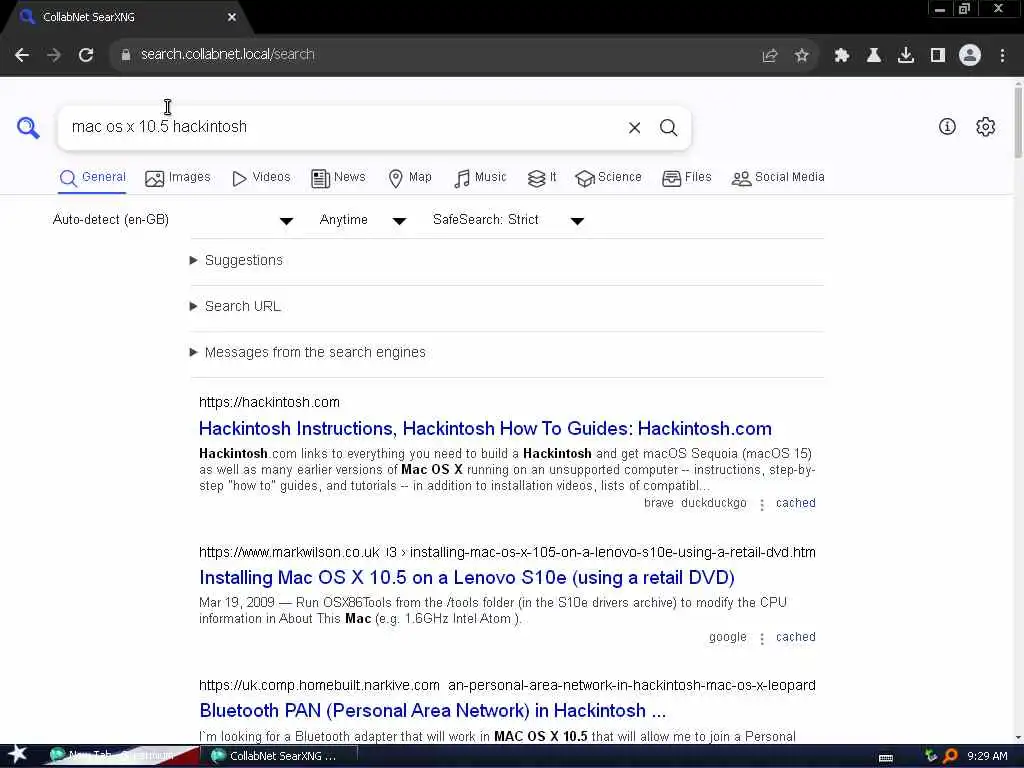Click the "brave" engine label
This screenshot has width=1024, height=768.
pos(658,504)
